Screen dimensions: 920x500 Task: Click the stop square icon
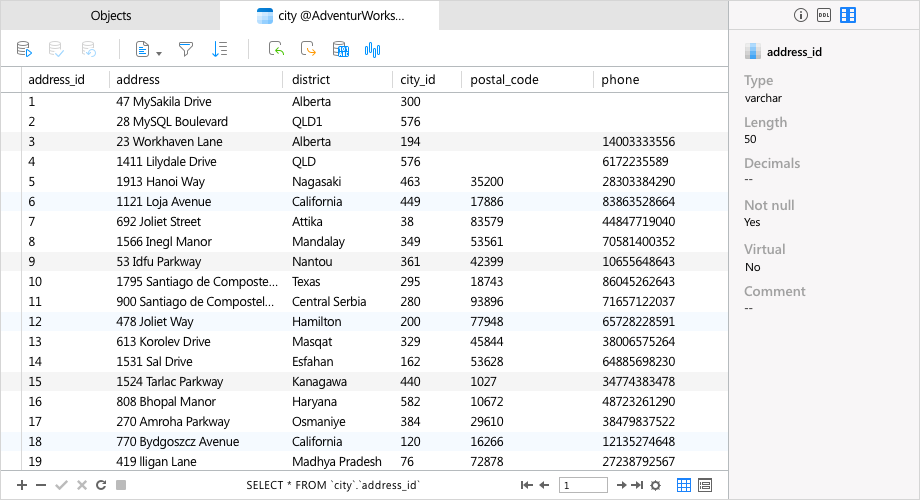(121, 485)
